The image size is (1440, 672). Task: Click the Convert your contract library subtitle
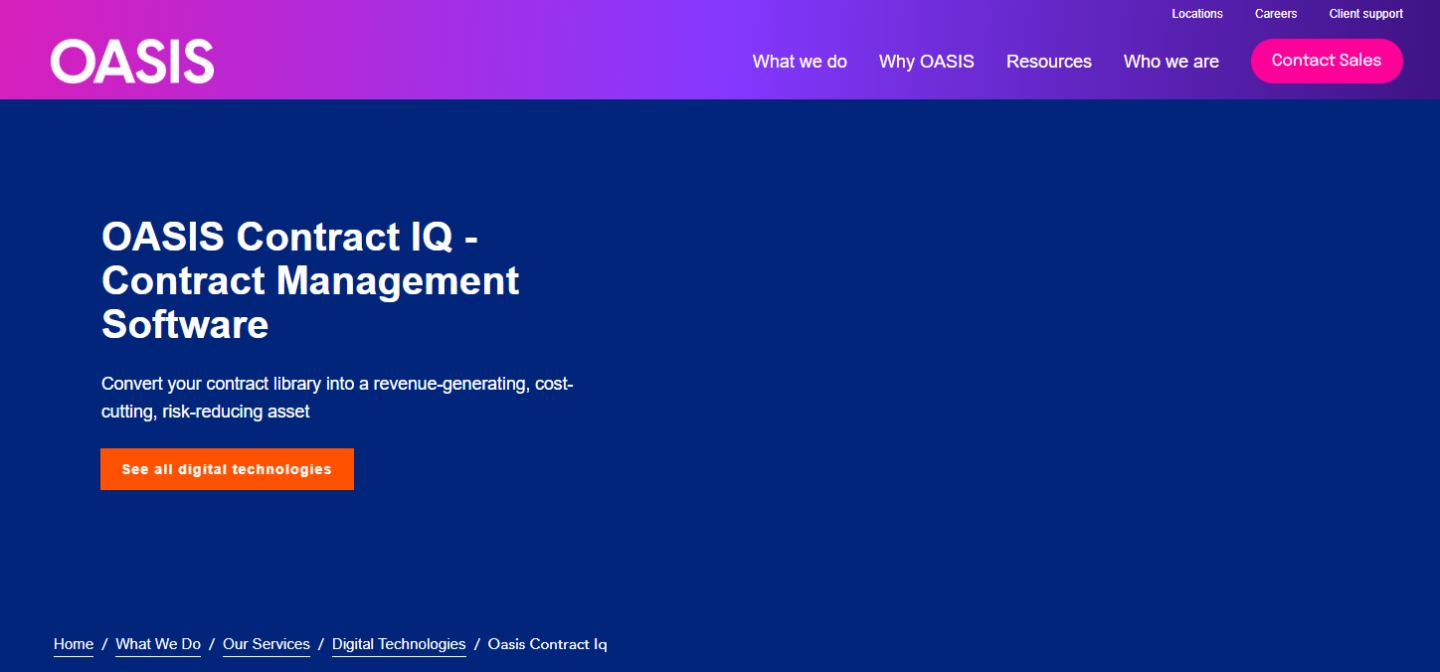click(337, 397)
